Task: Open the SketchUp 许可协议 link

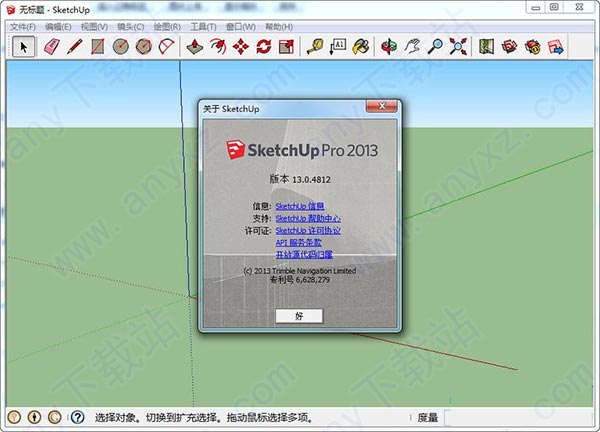Action: (308, 231)
